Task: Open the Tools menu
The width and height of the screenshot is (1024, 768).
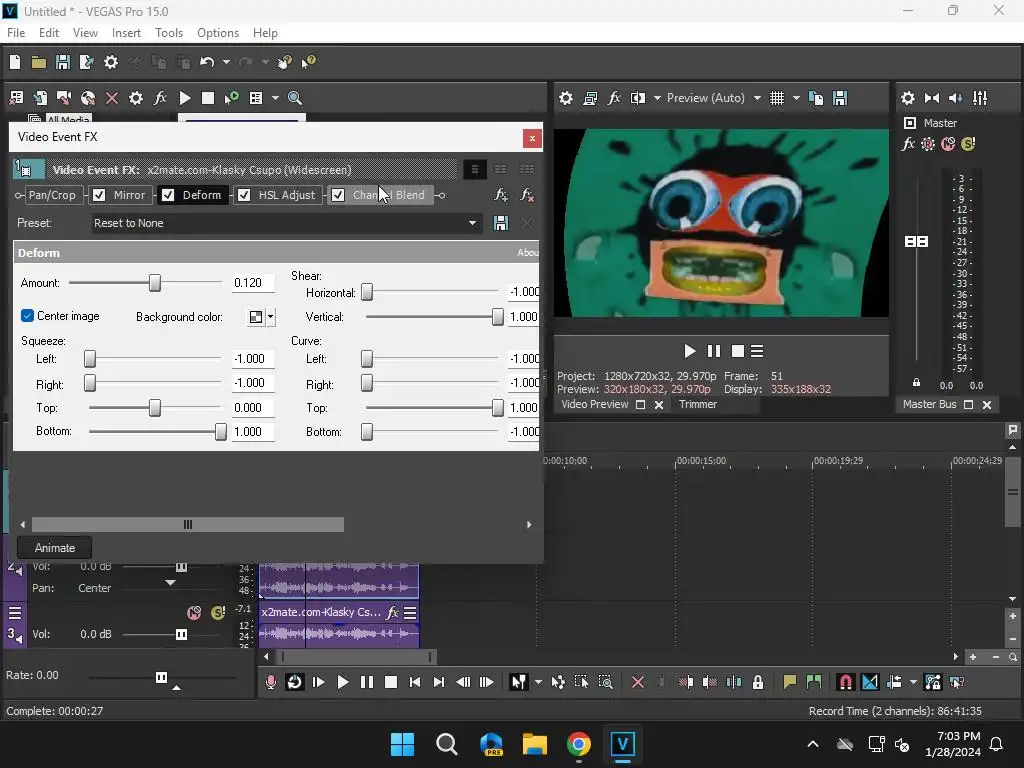Action: (168, 33)
